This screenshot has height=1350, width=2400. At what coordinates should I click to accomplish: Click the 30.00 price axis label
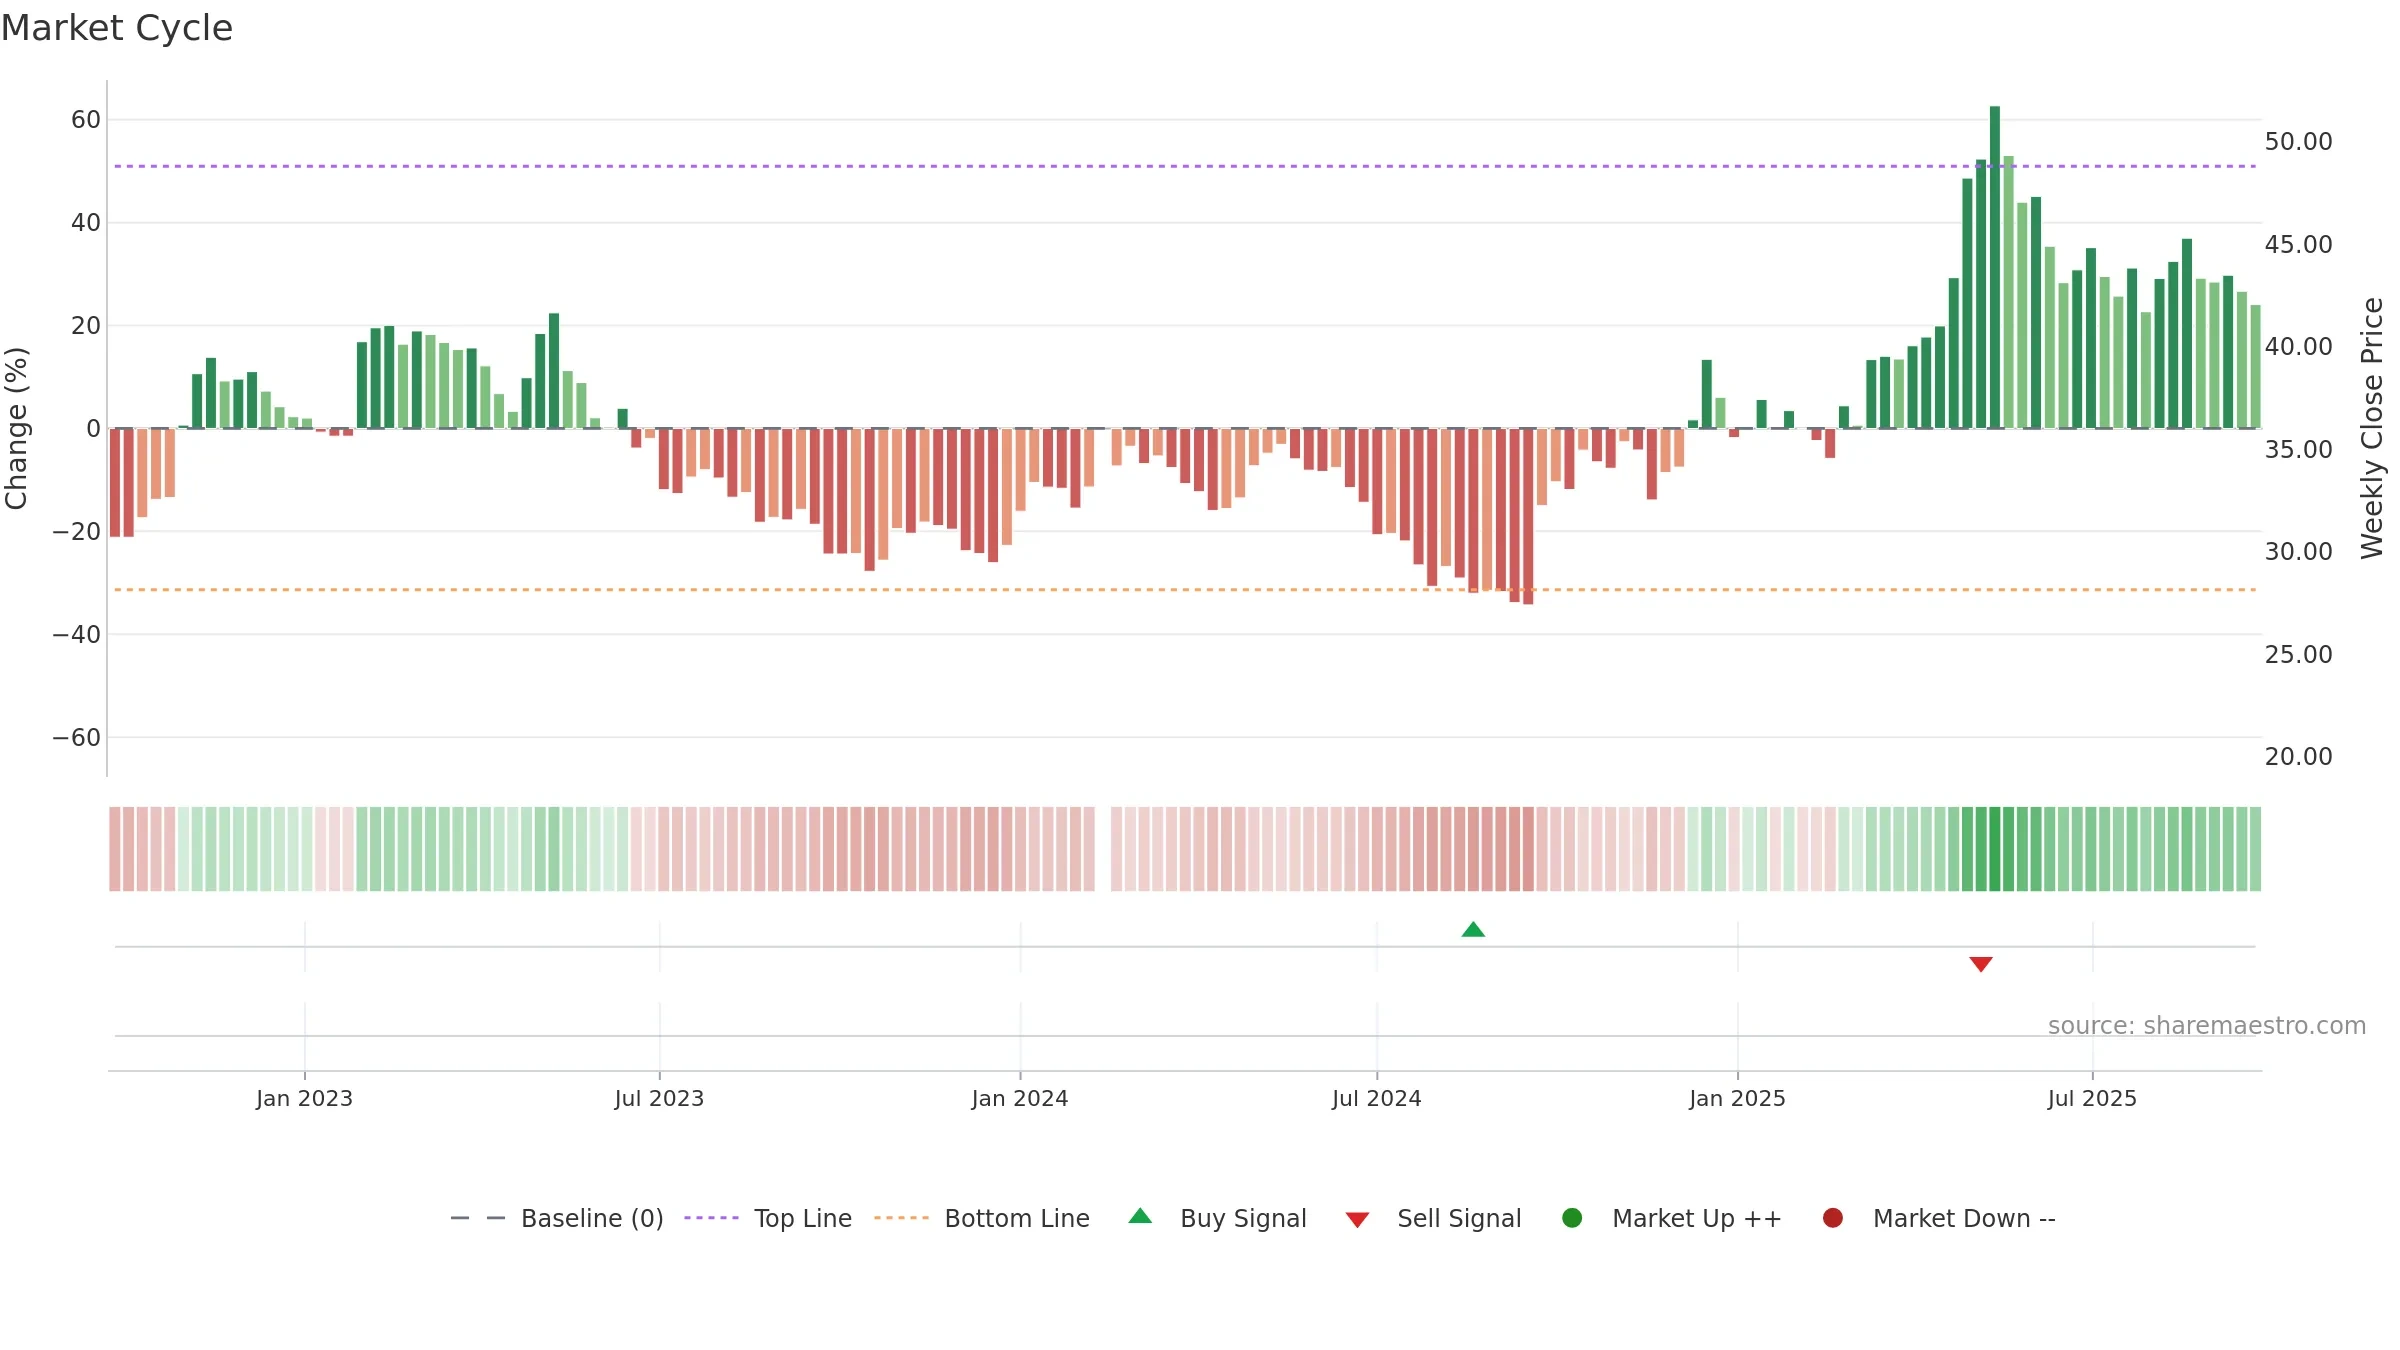(x=2298, y=551)
